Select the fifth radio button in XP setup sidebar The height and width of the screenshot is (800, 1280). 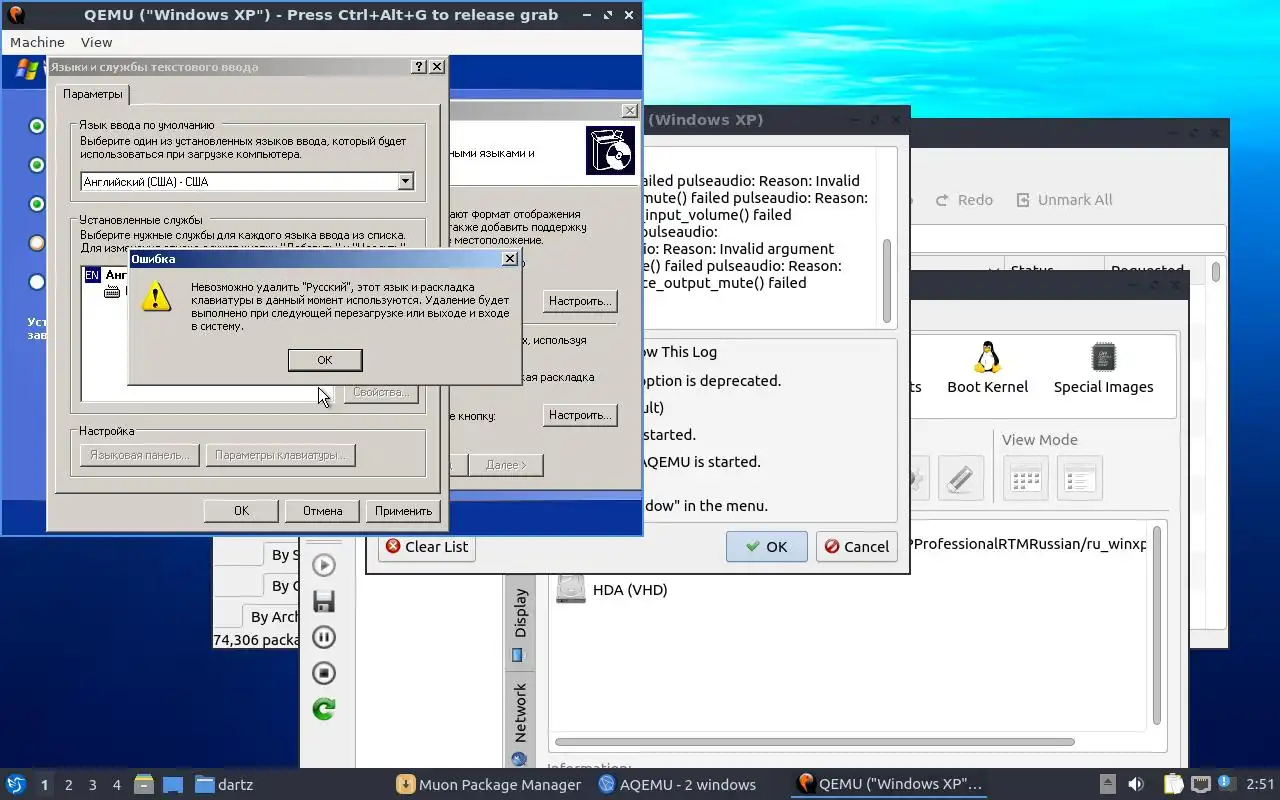(x=37, y=282)
